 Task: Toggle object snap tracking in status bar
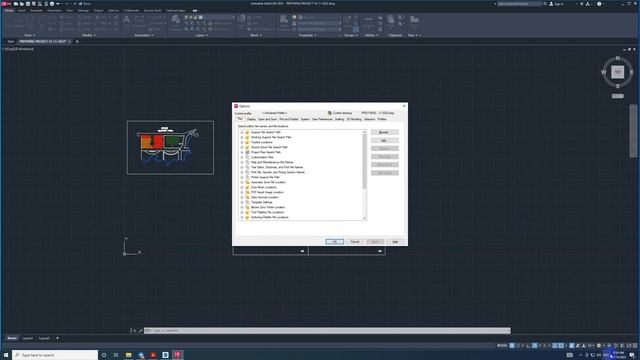point(555,346)
